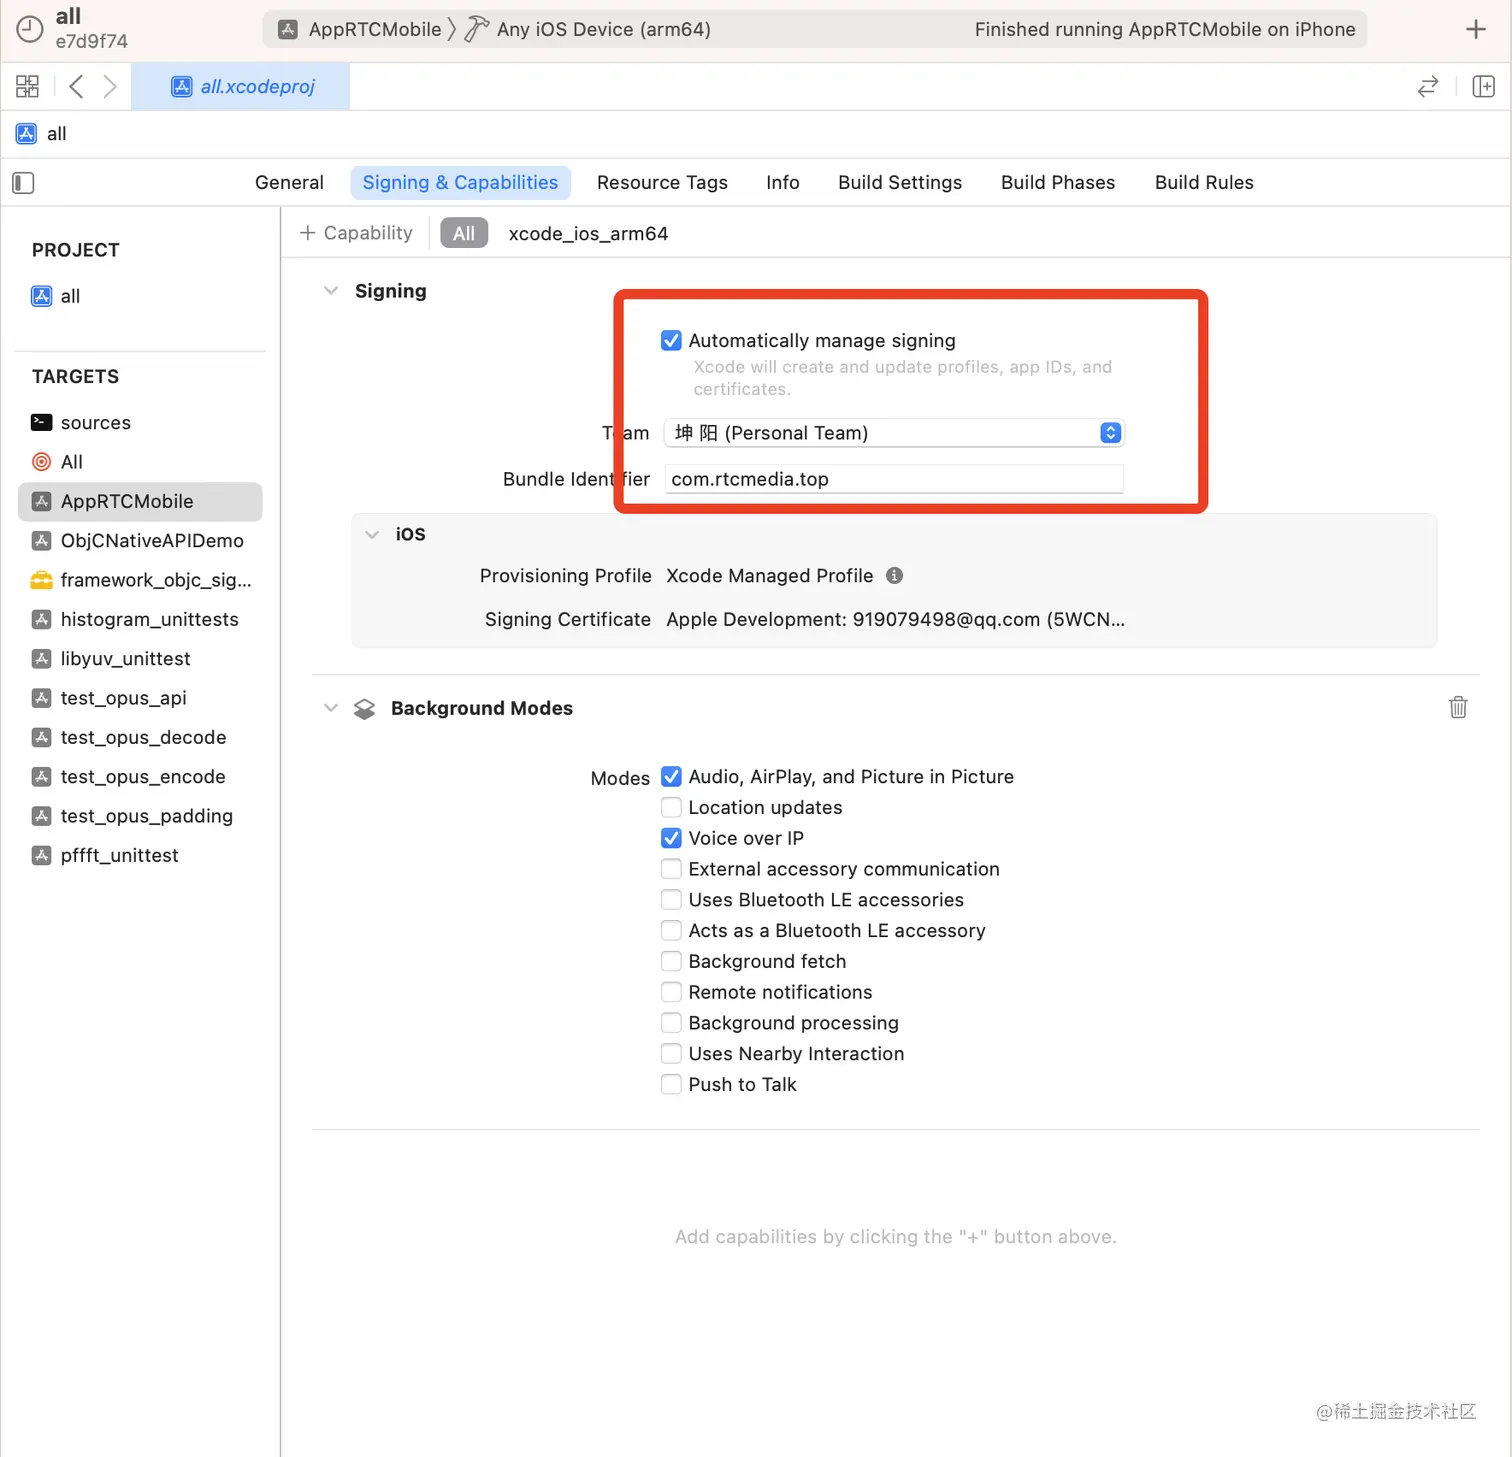This screenshot has width=1512, height=1457.
Task: Toggle the editor swap arrows icon
Action: click(x=1428, y=86)
